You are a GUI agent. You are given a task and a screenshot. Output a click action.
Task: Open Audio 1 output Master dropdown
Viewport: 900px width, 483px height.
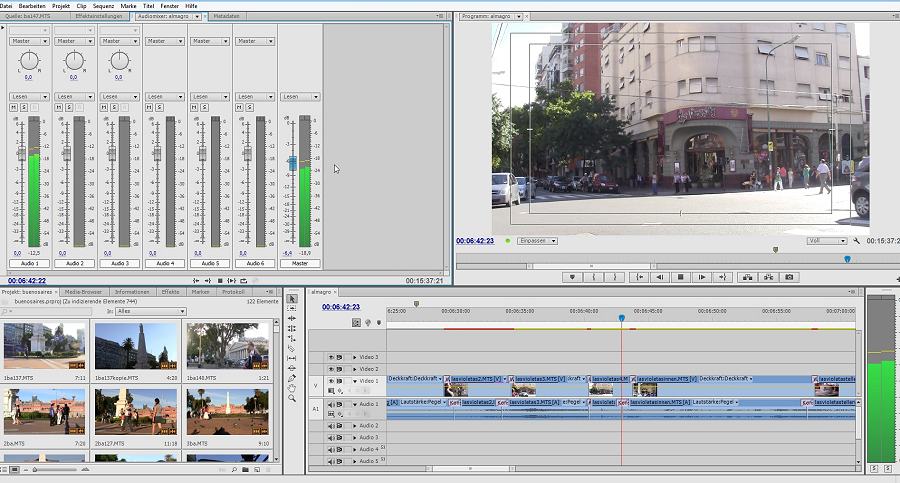pyautogui.click(x=29, y=41)
